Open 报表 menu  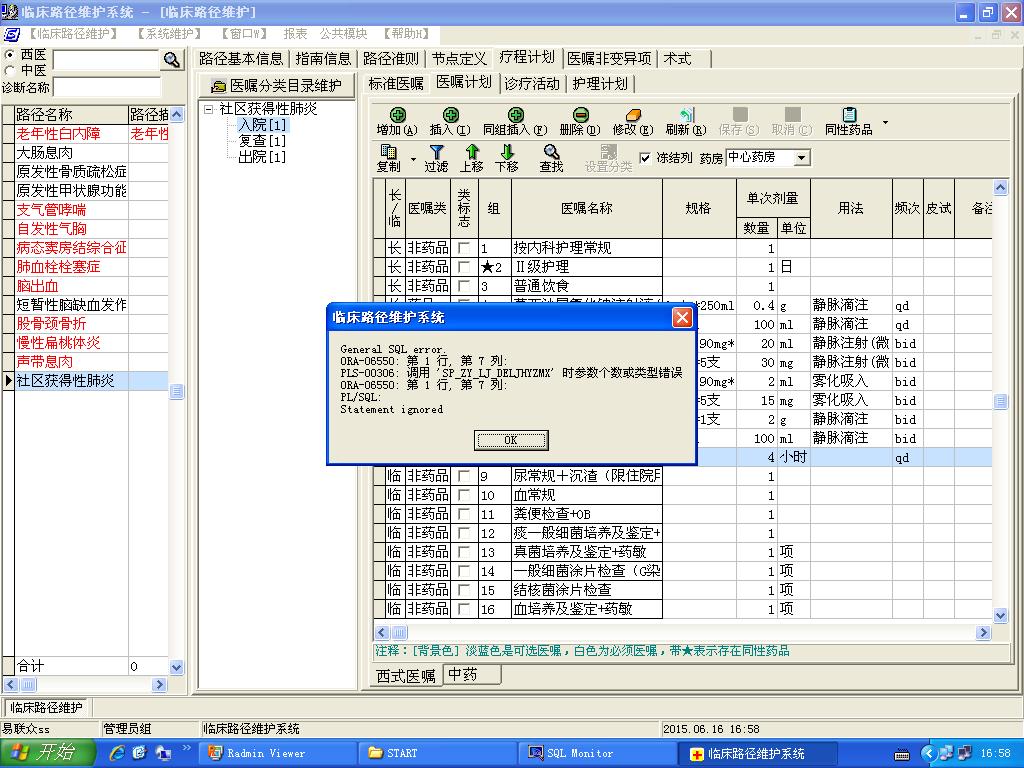[295, 34]
